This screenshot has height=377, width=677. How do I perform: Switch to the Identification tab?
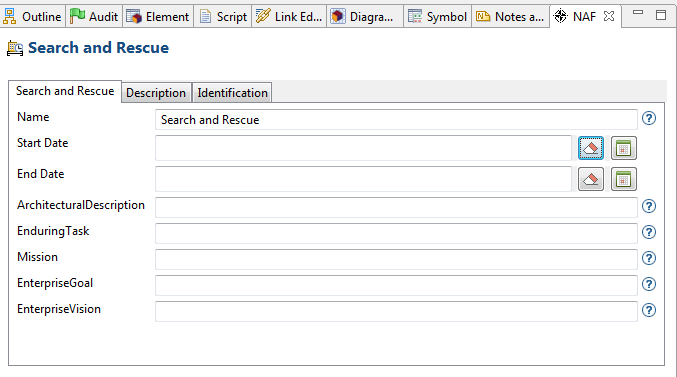pos(232,93)
